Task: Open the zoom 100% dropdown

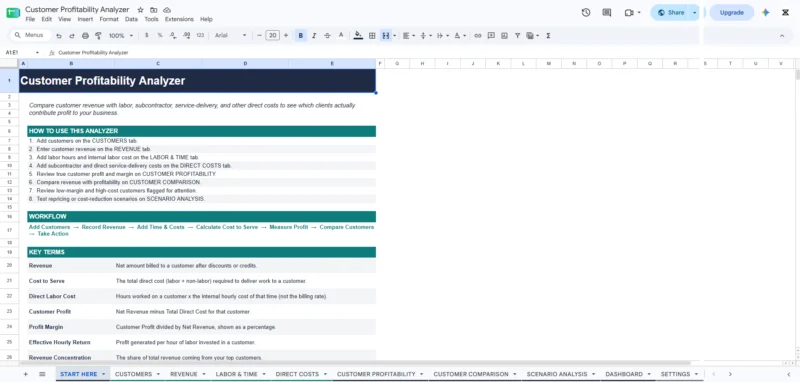Action: (120, 36)
